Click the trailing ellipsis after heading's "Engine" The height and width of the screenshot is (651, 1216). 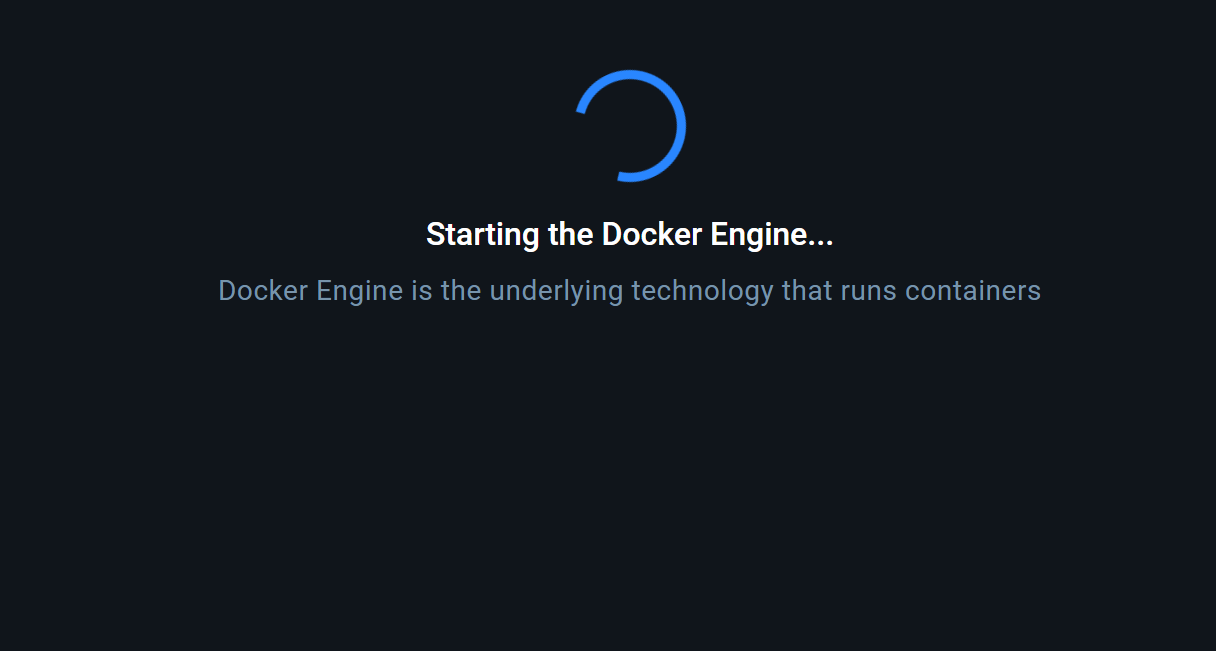click(821, 239)
